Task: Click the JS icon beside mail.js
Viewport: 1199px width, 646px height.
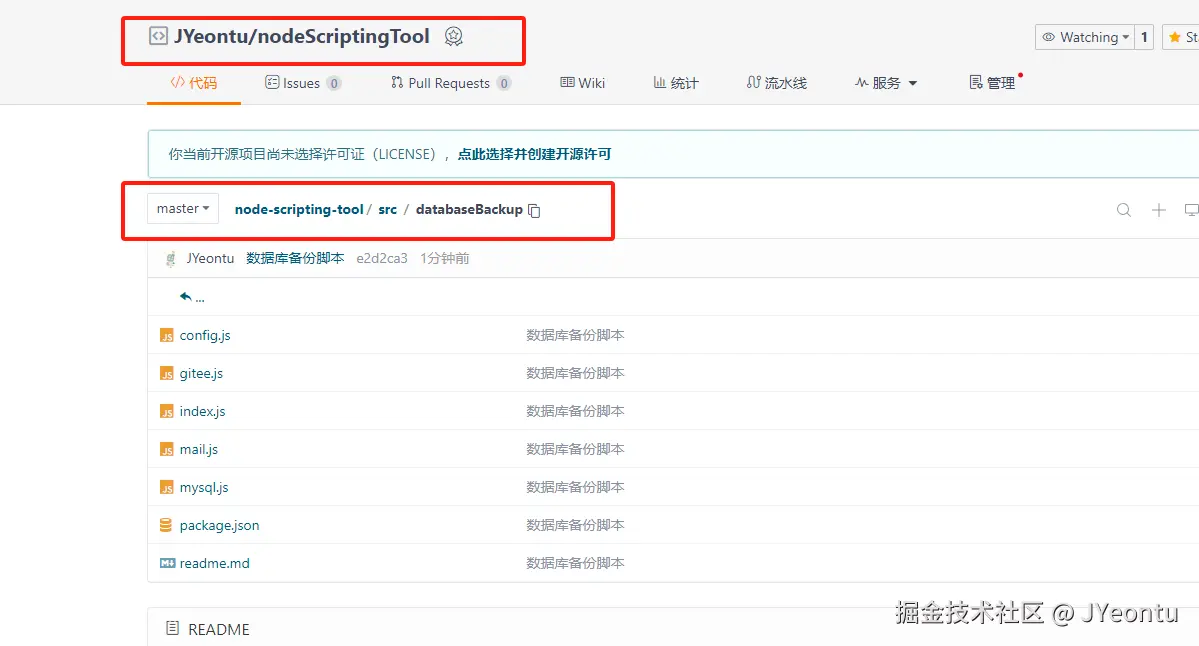Action: [x=167, y=450]
